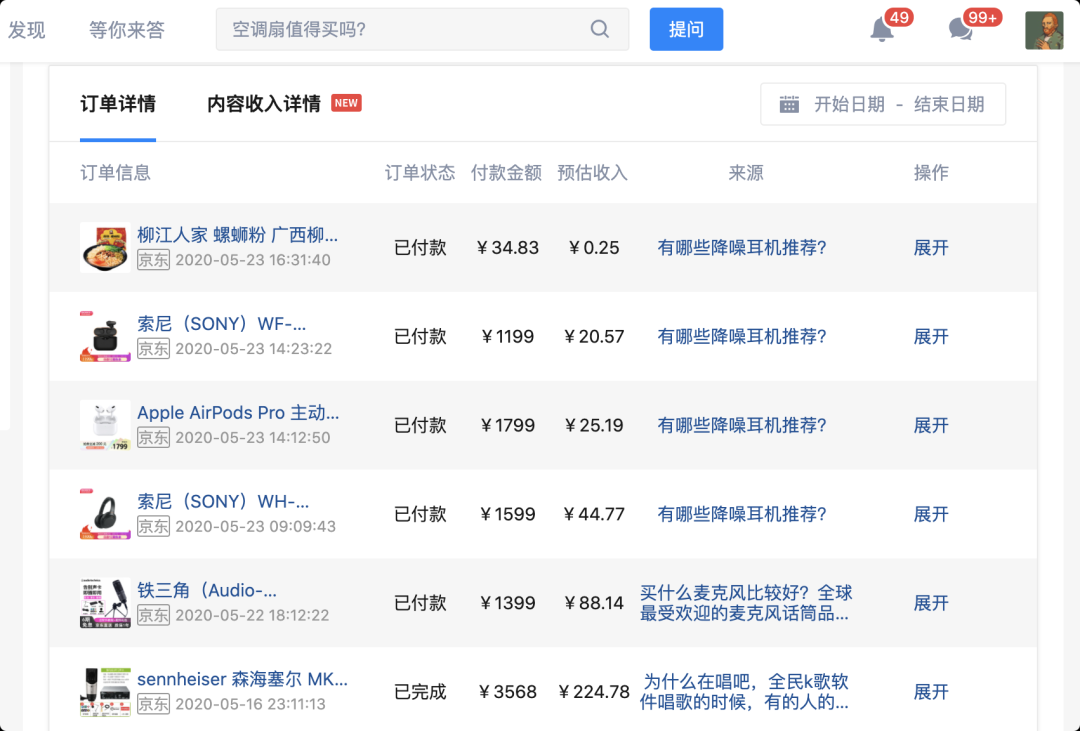Click the 京东 tag under sennheiser order
Viewport: 1080px width, 731px height.
coord(153,704)
